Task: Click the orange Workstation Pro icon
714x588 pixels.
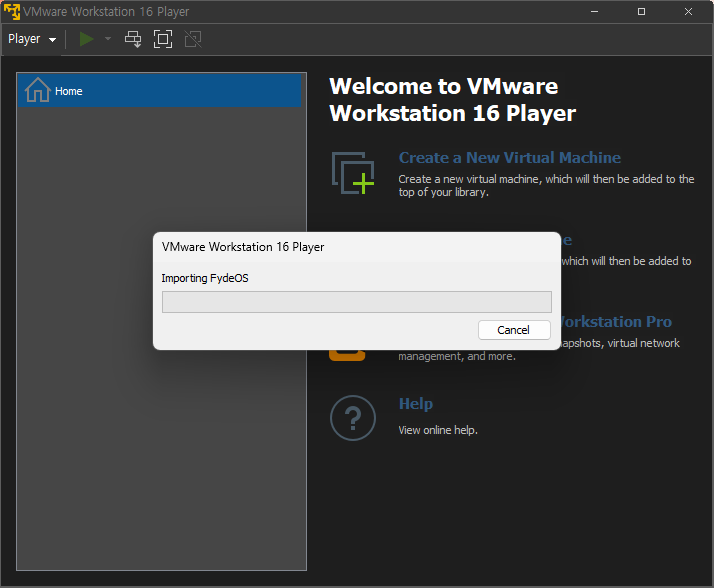Action: pos(347,354)
